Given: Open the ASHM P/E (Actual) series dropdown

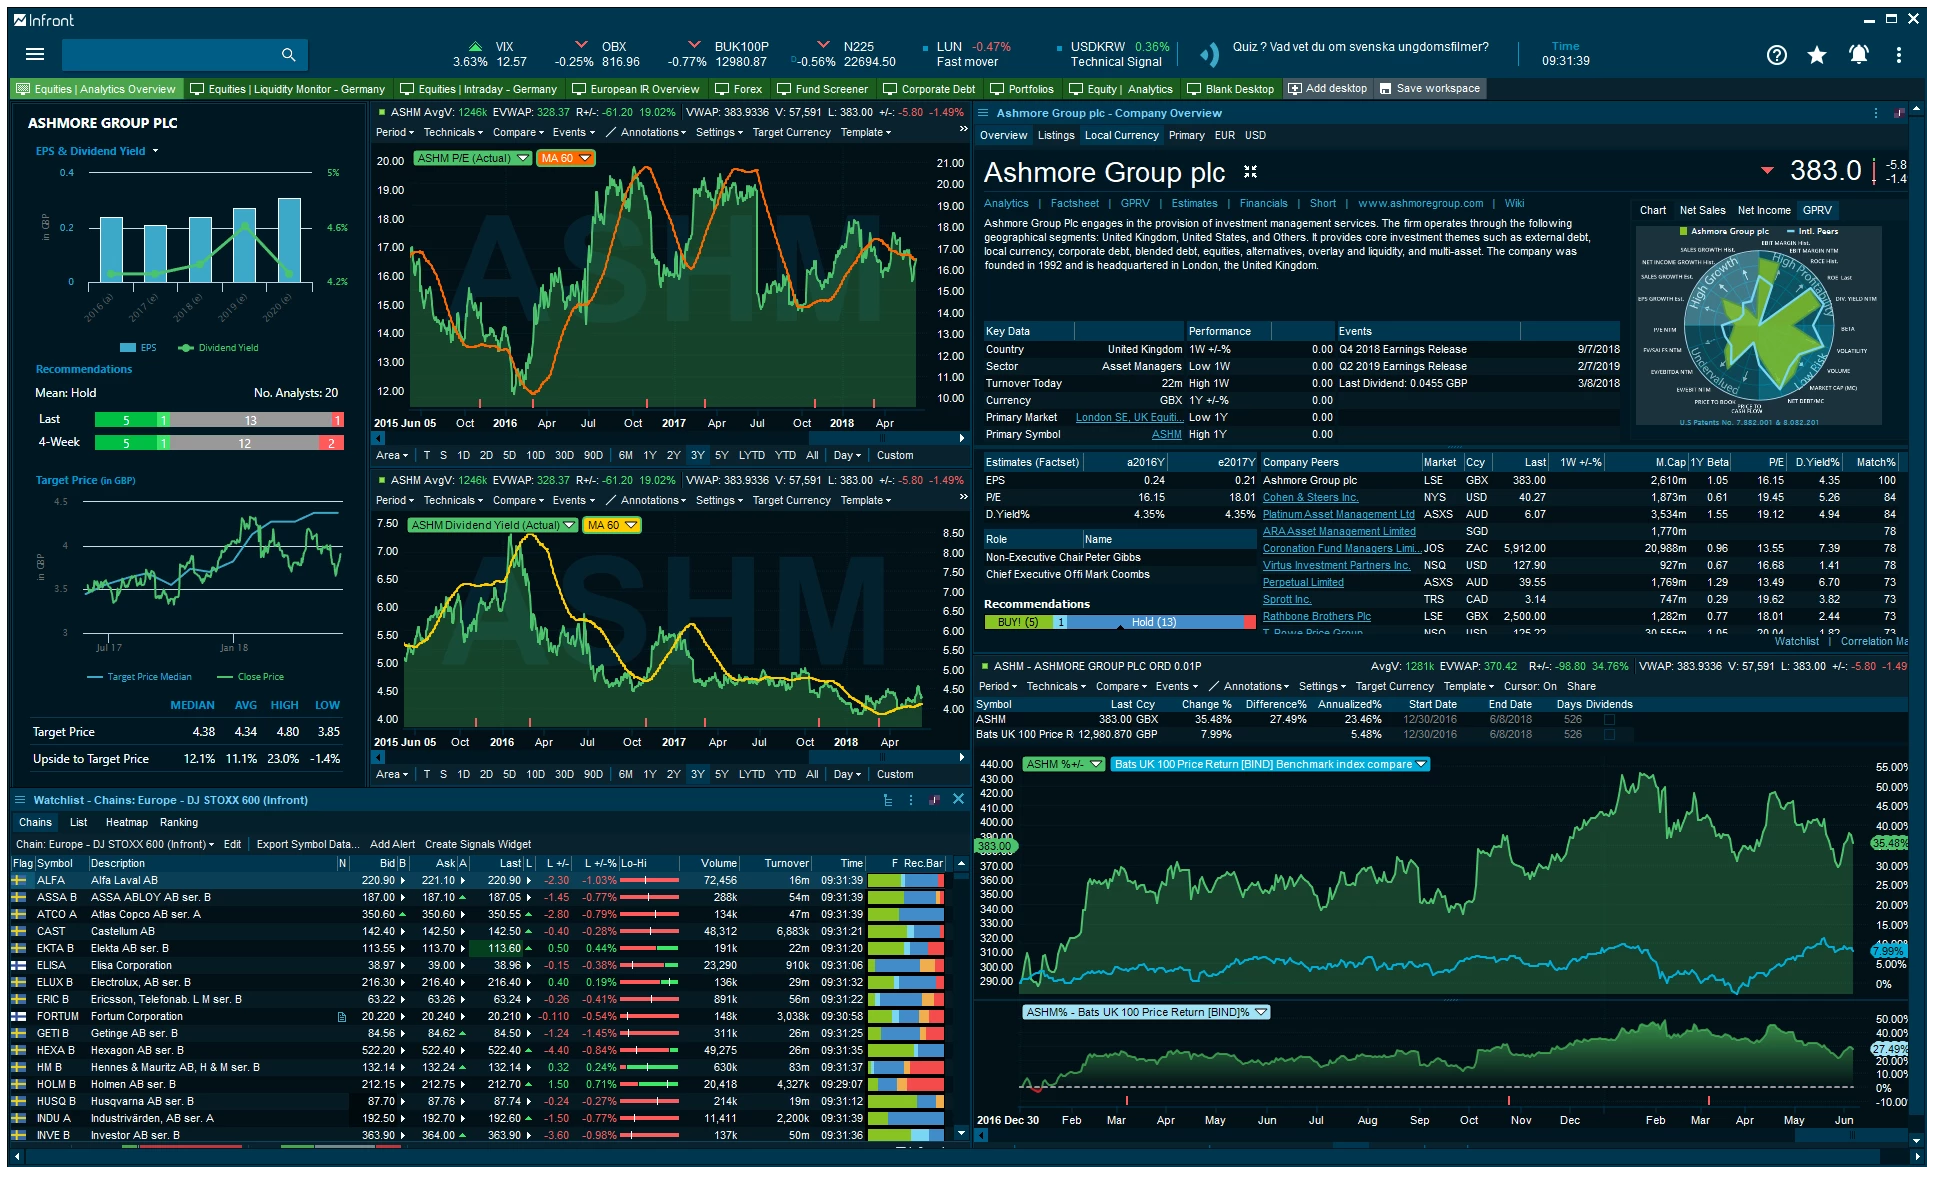Looking at the screenshot, I should (x=522, y=158).
